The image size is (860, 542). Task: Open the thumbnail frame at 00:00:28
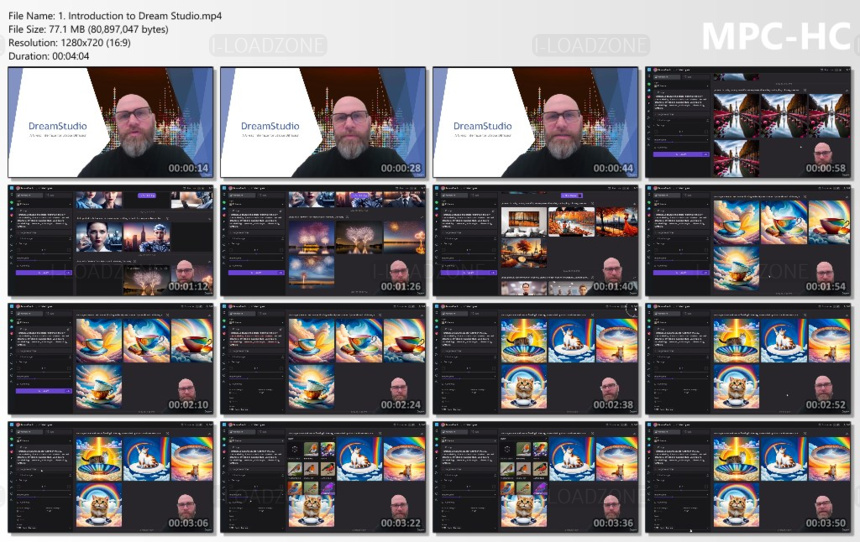coord(323,122)
